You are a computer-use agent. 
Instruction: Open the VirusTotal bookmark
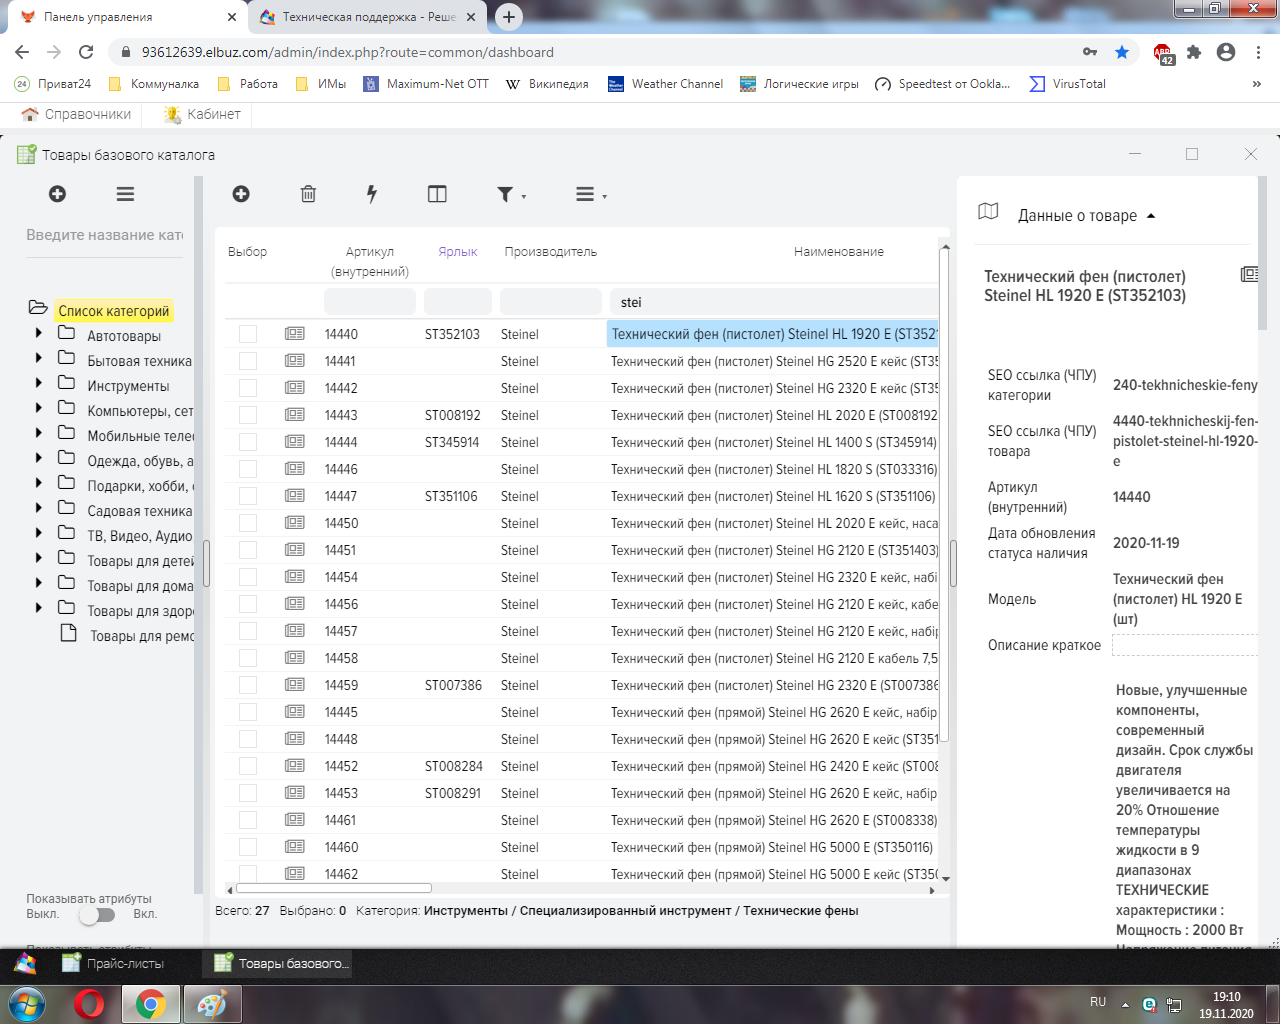1068,84
